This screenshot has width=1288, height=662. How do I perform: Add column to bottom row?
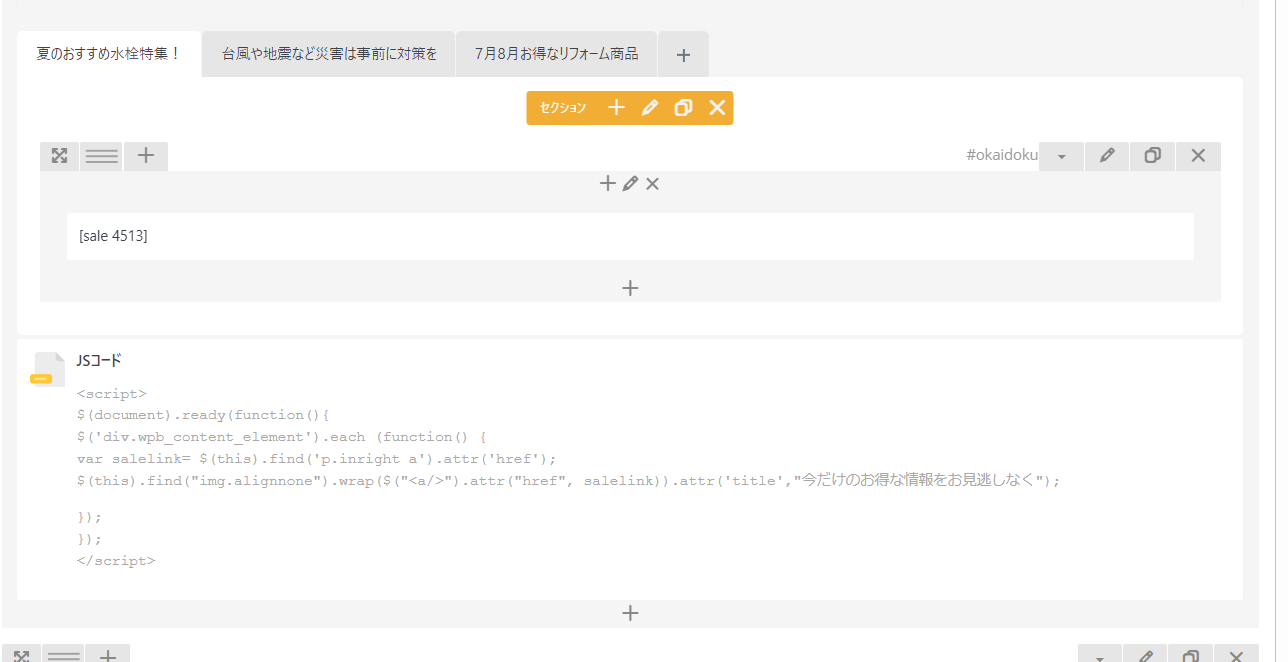(108, 654)
